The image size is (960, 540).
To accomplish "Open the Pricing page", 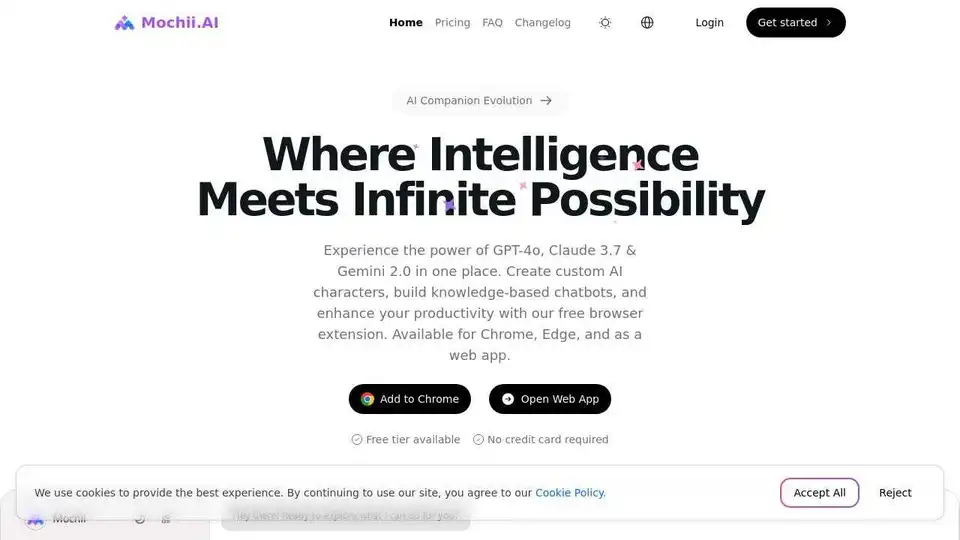I will (x=452, y=23).
